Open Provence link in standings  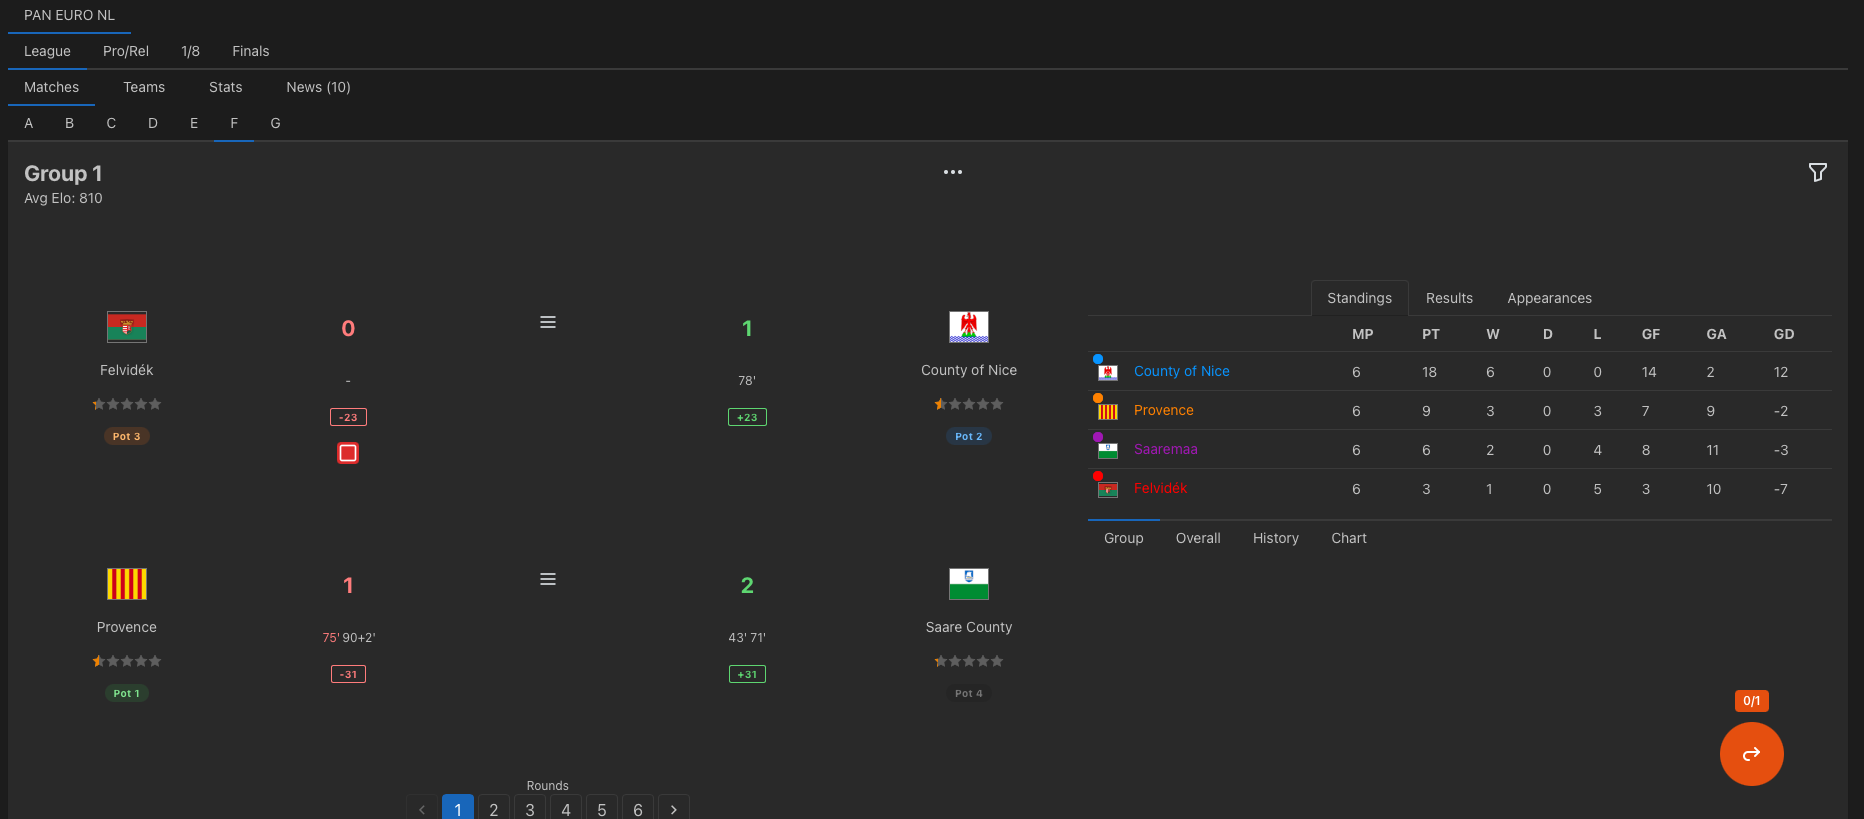coord(1164,410)
